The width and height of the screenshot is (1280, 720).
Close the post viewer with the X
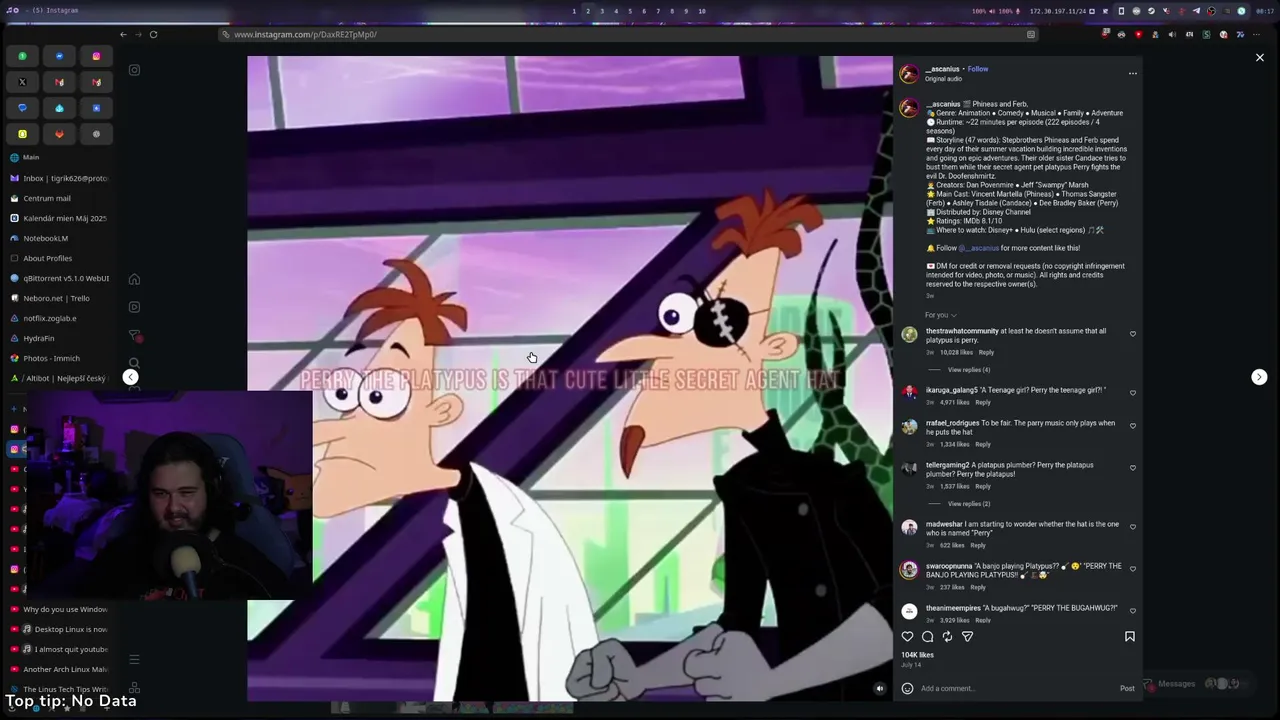pos(1259,58)
